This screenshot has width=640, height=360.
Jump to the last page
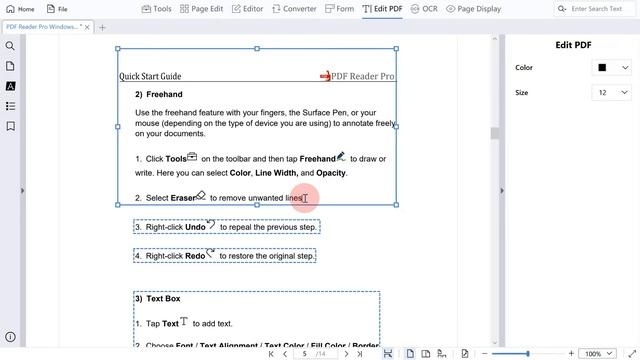360,354
